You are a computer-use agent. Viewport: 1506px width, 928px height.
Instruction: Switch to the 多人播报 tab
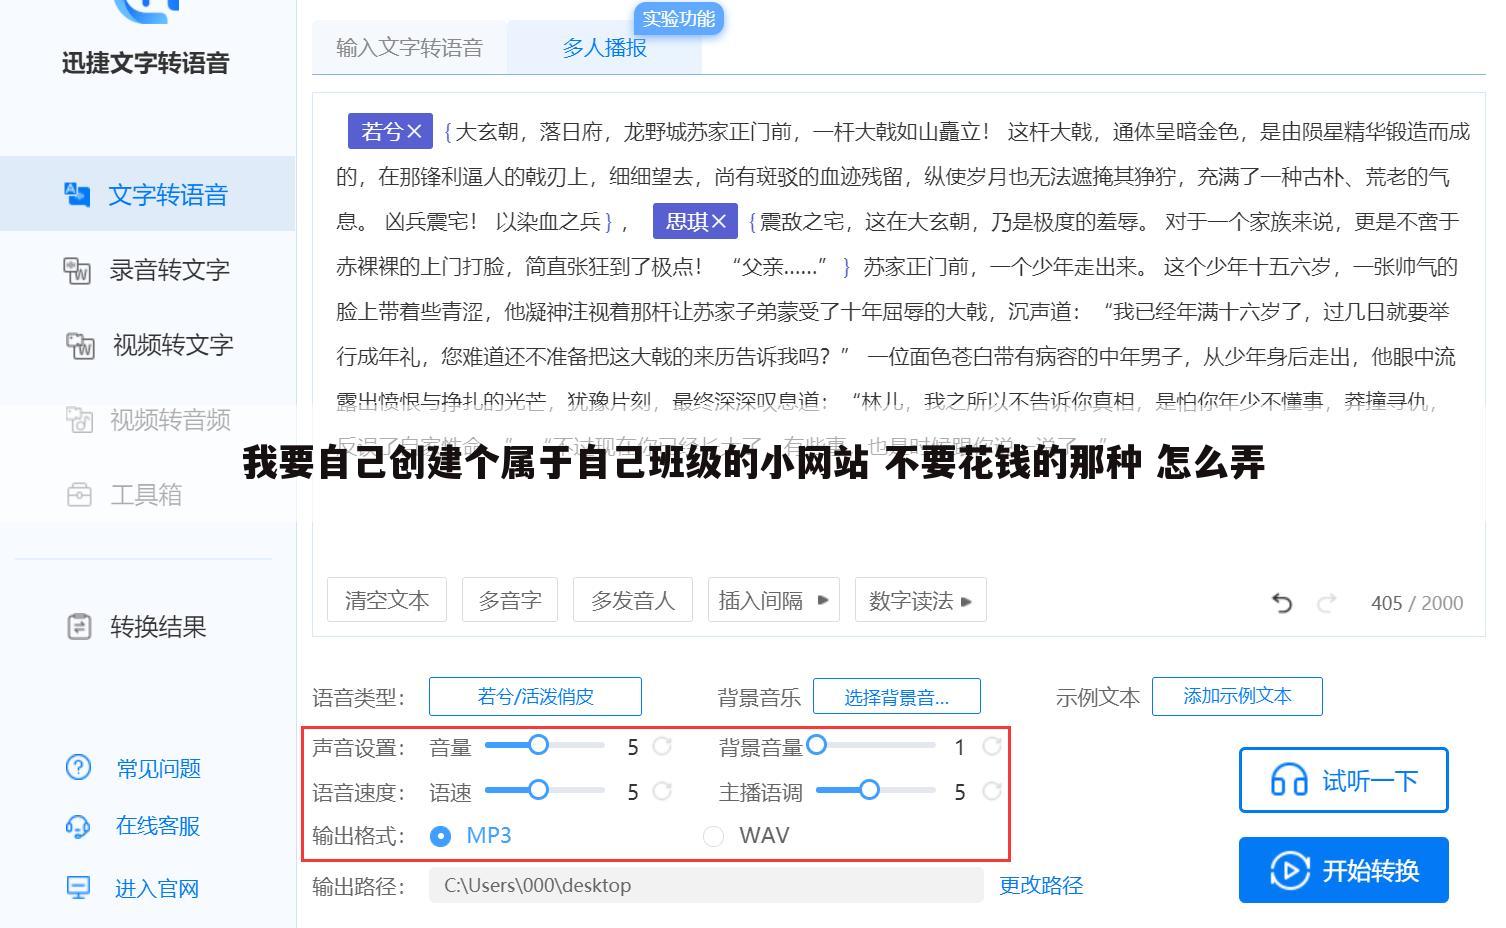point(604,46)
